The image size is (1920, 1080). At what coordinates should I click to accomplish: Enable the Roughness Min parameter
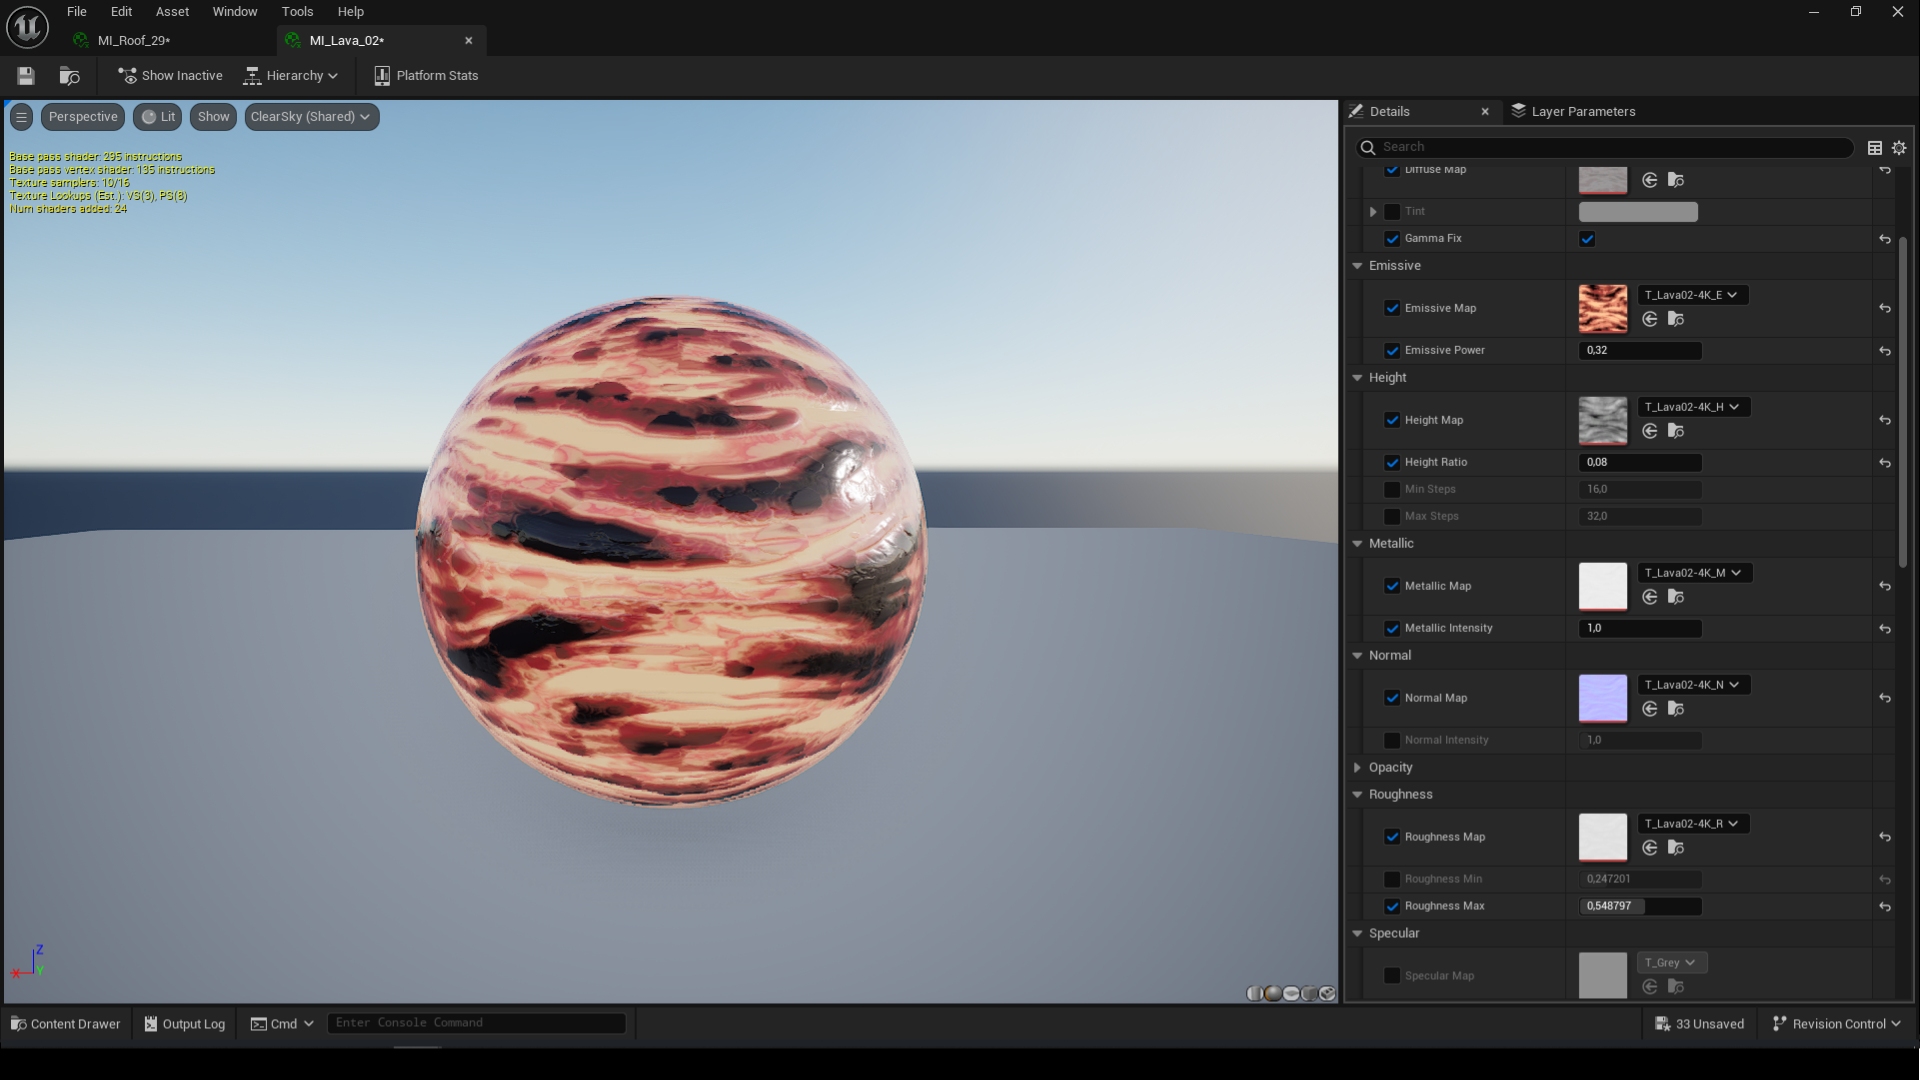point(1392,879)
